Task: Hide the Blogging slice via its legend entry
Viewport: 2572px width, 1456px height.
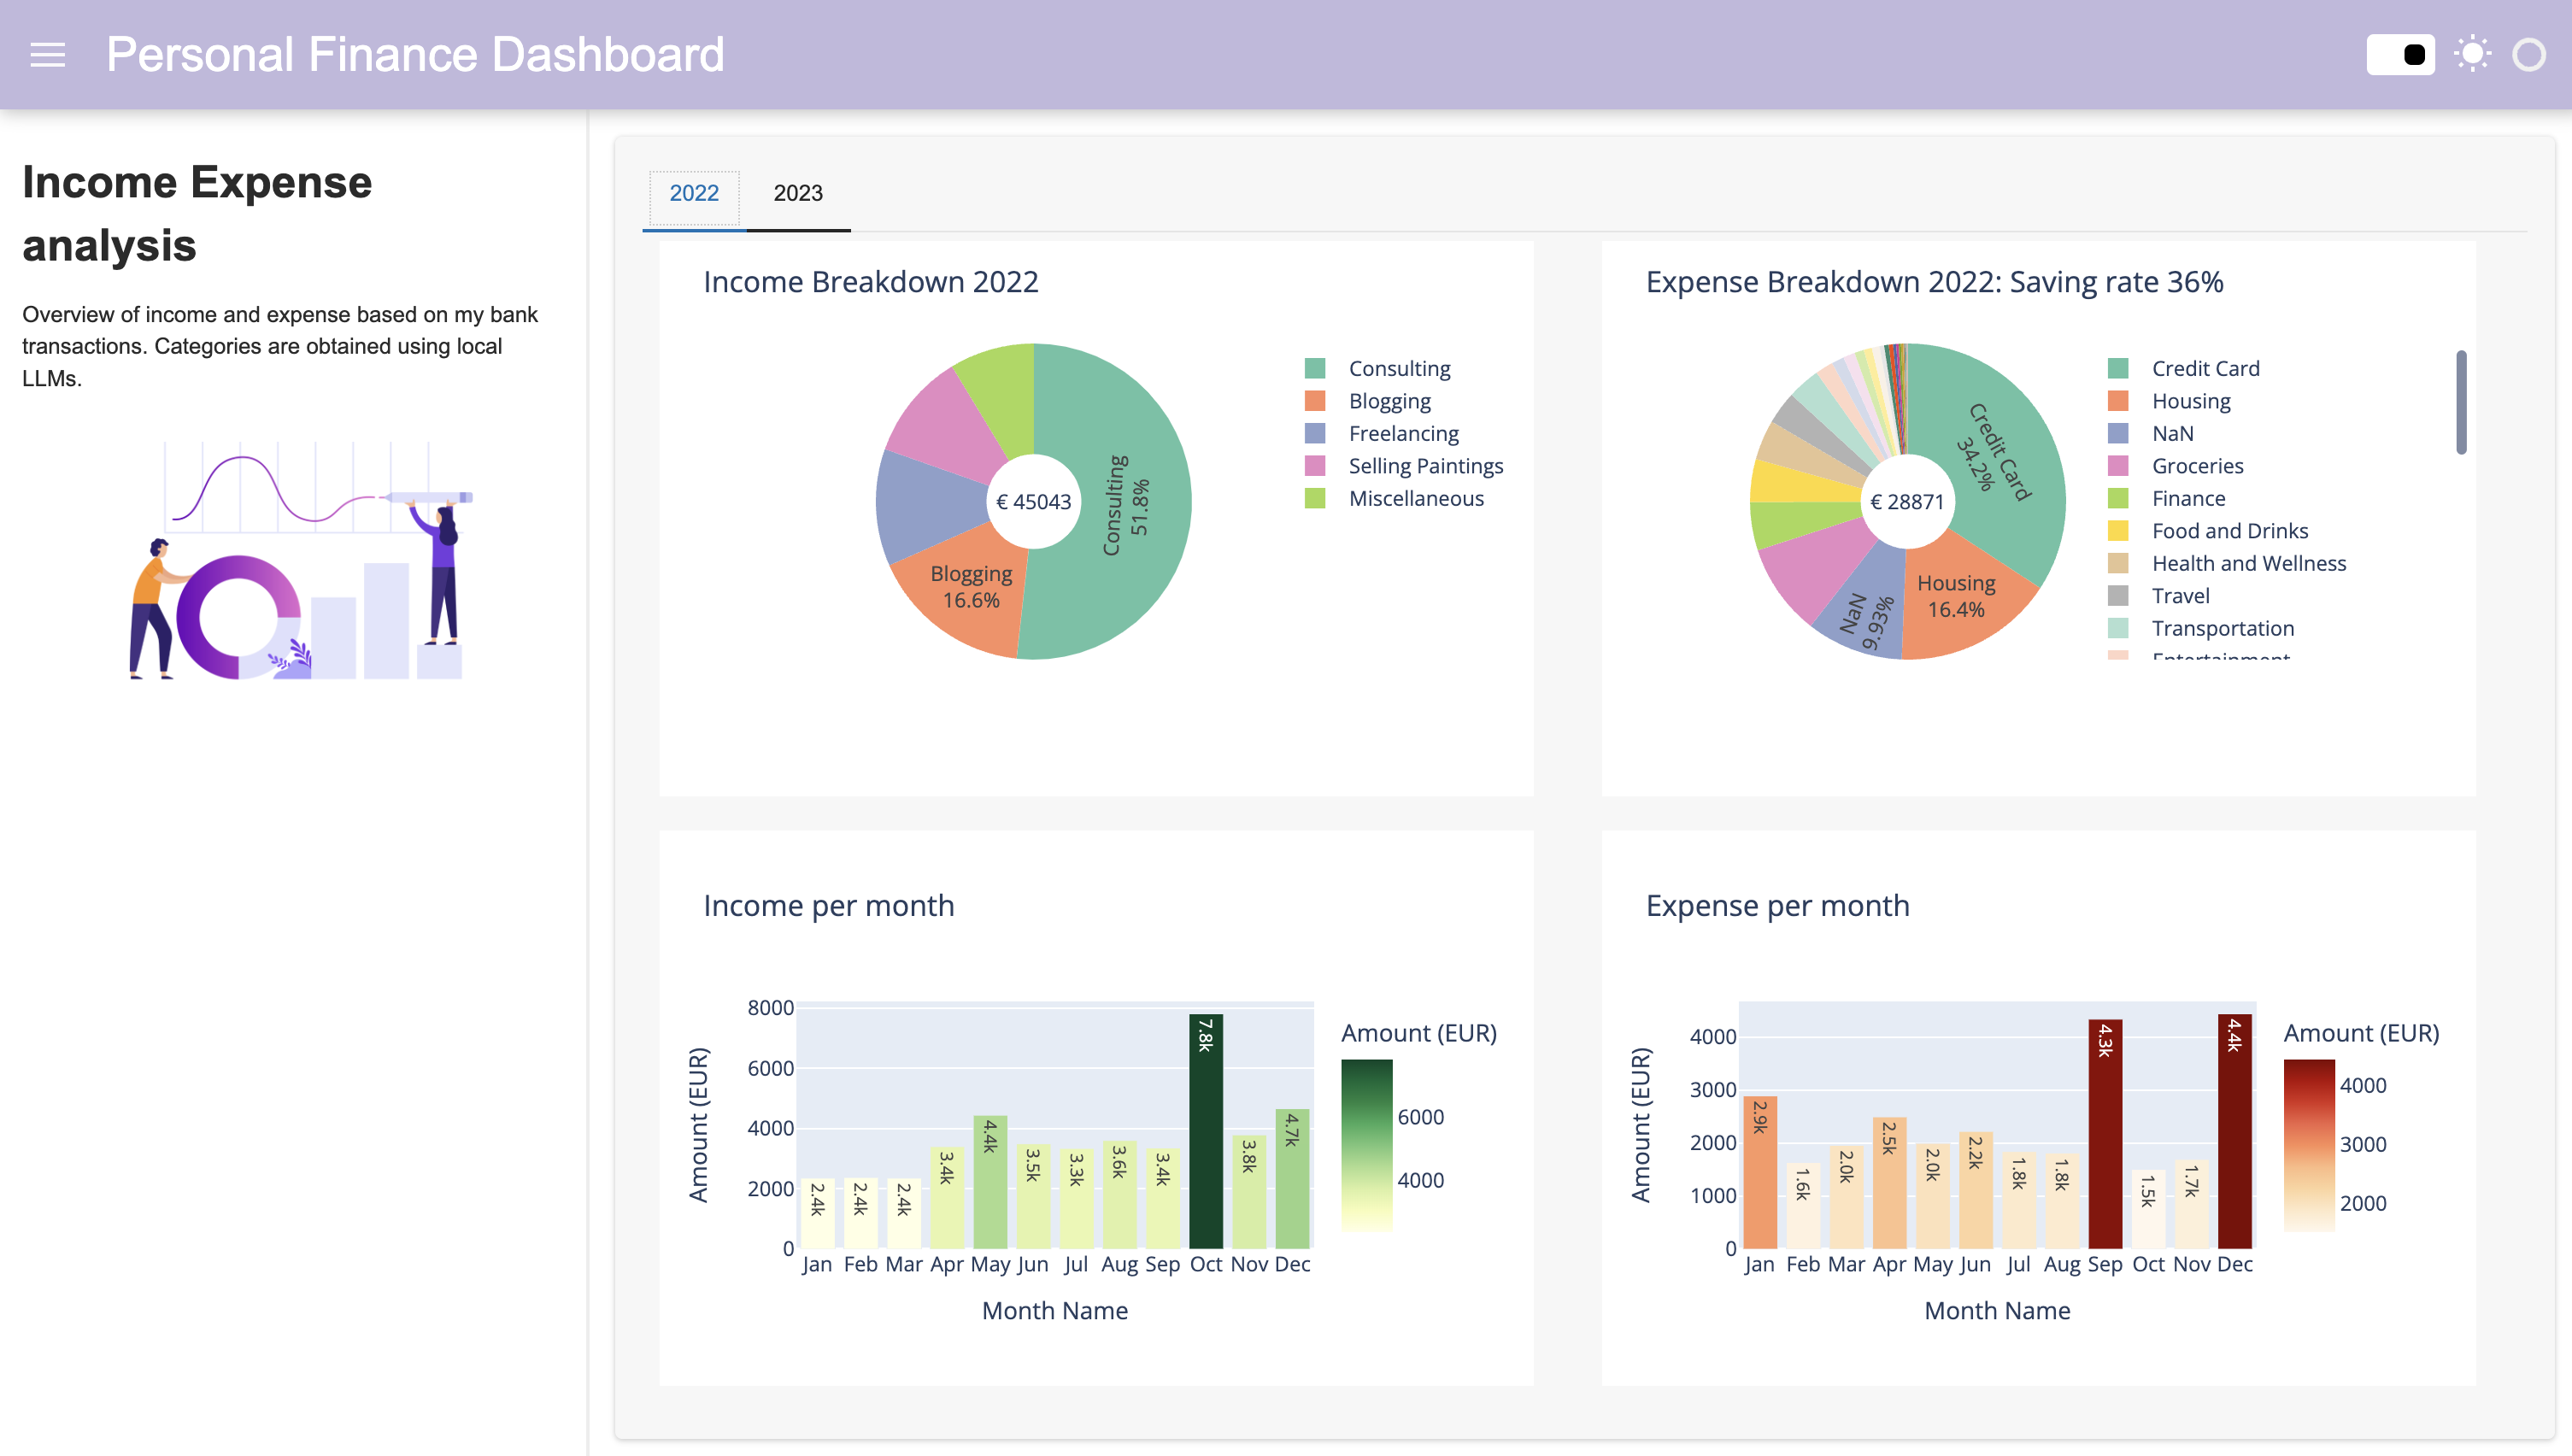Action: click(1316, 400)
